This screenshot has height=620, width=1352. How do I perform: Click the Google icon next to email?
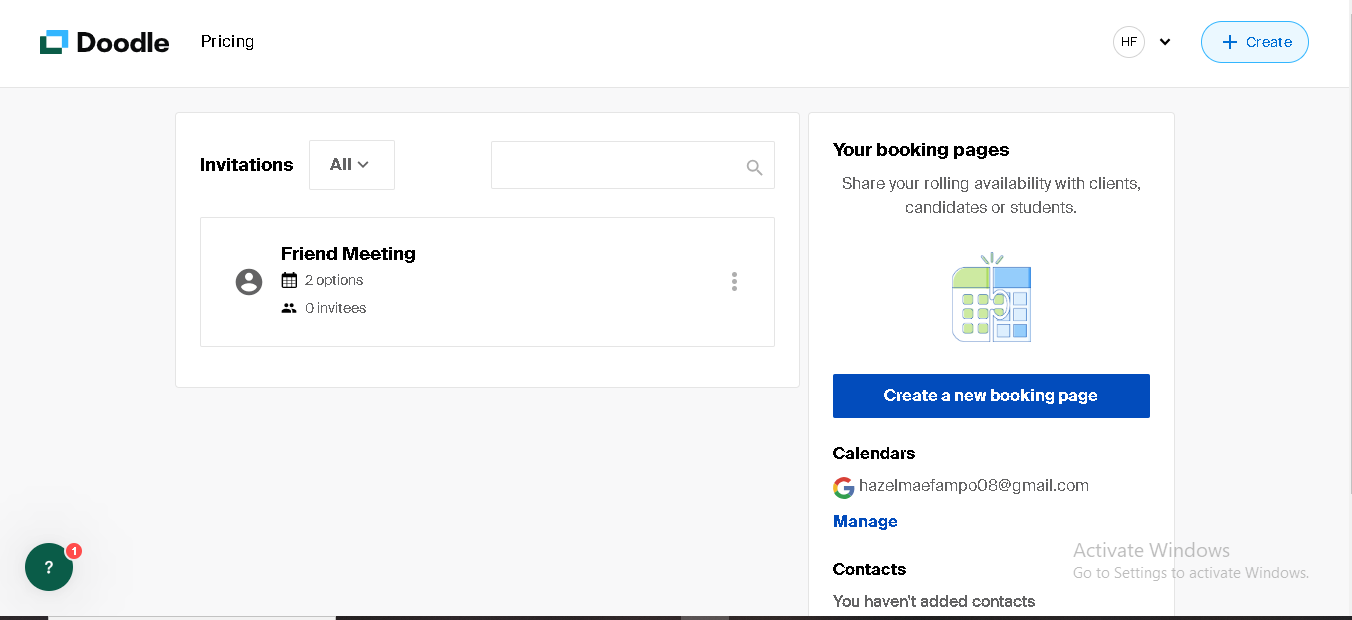844,487
